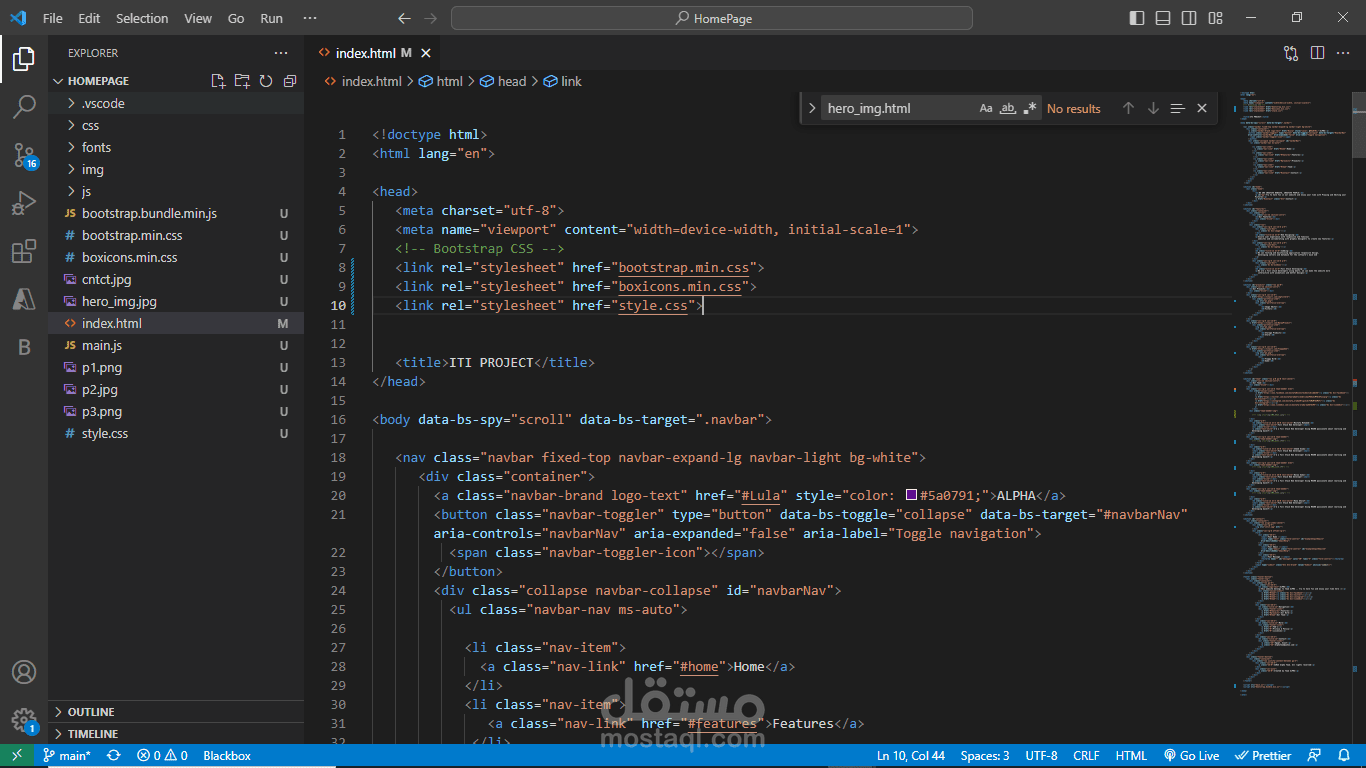Go to previous match in find widget
The image size is (1366, 768).
coord(1128,108)
